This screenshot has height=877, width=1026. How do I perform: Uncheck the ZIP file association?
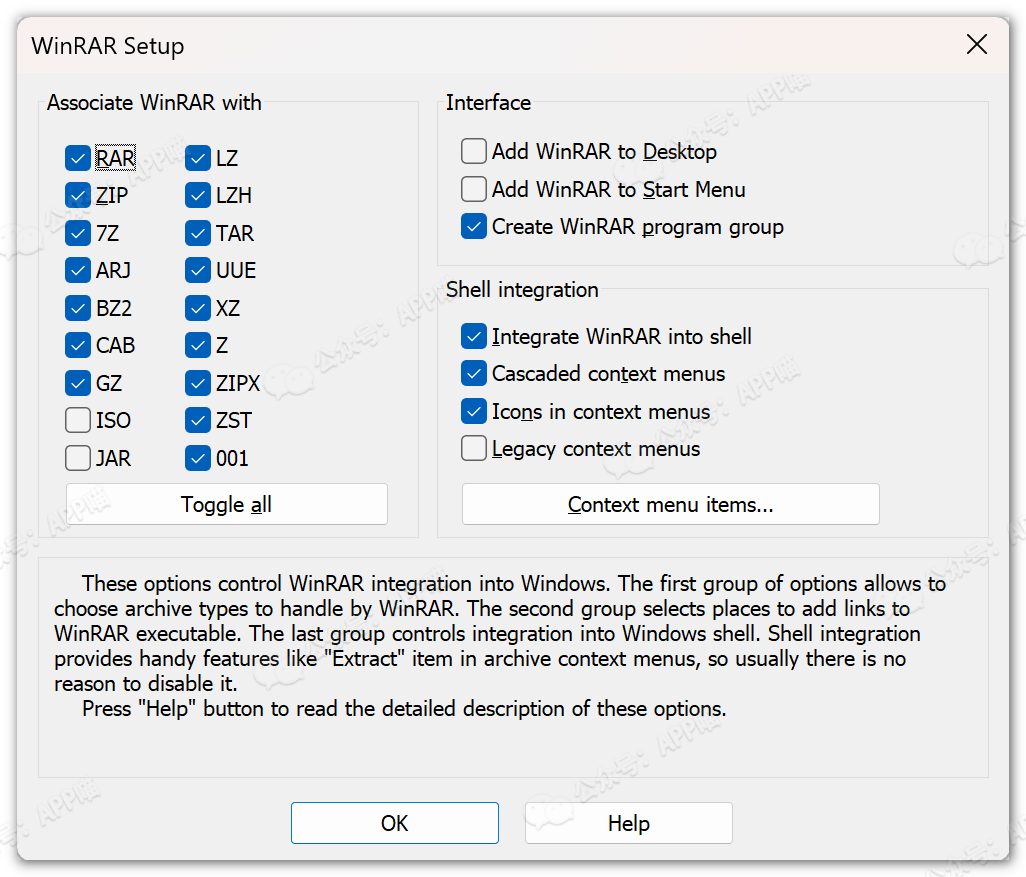pos(78,195)
